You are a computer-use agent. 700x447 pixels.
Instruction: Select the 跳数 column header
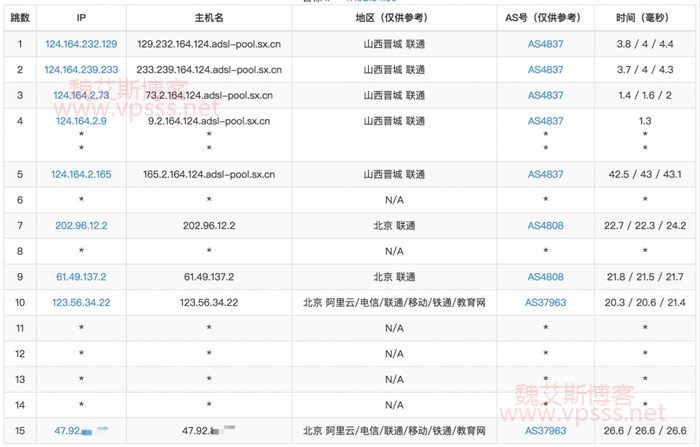pos(19,19)
